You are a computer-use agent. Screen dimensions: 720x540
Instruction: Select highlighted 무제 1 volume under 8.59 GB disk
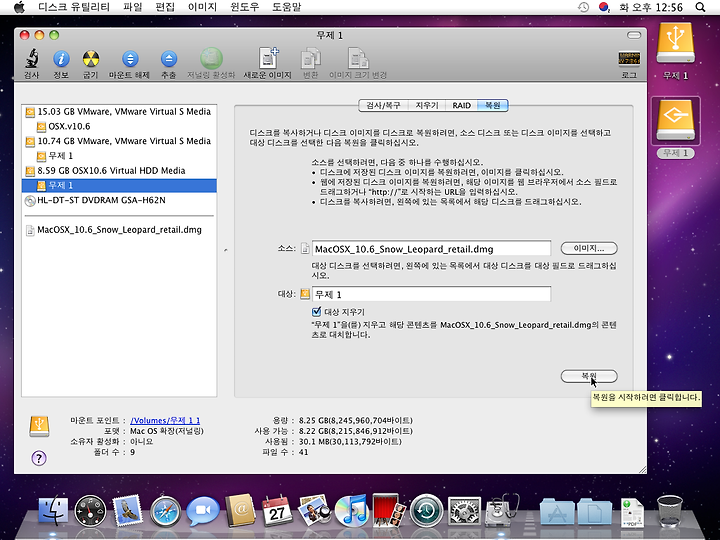click(119, 185)
